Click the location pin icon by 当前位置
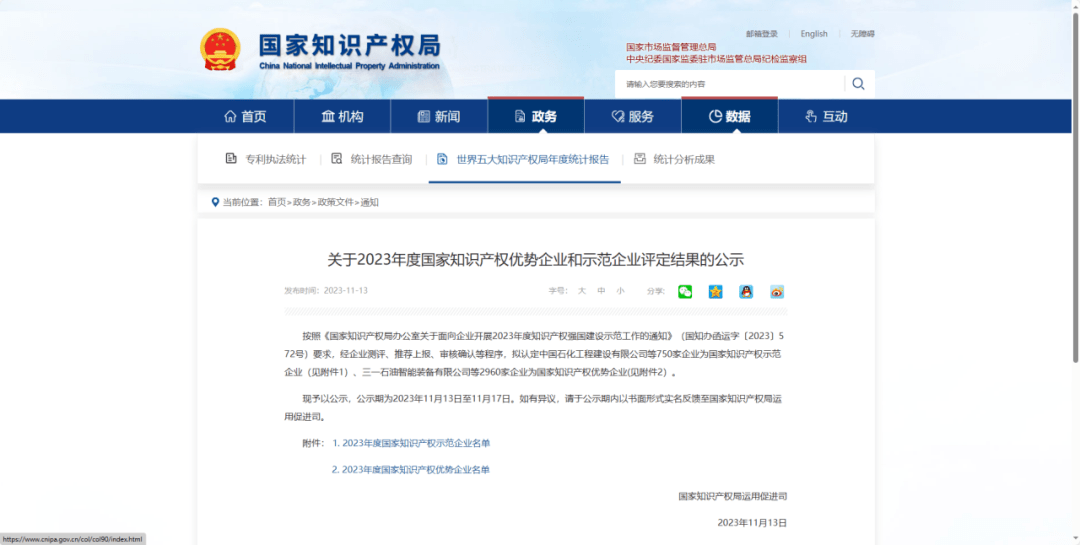Screen dimensions: 1080x545 (216, 202)
